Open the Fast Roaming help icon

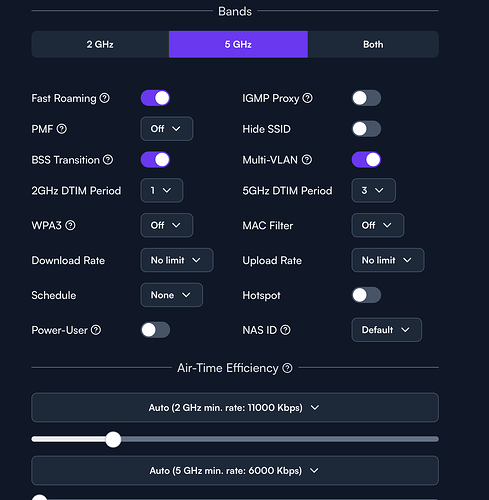pos(105,98)
